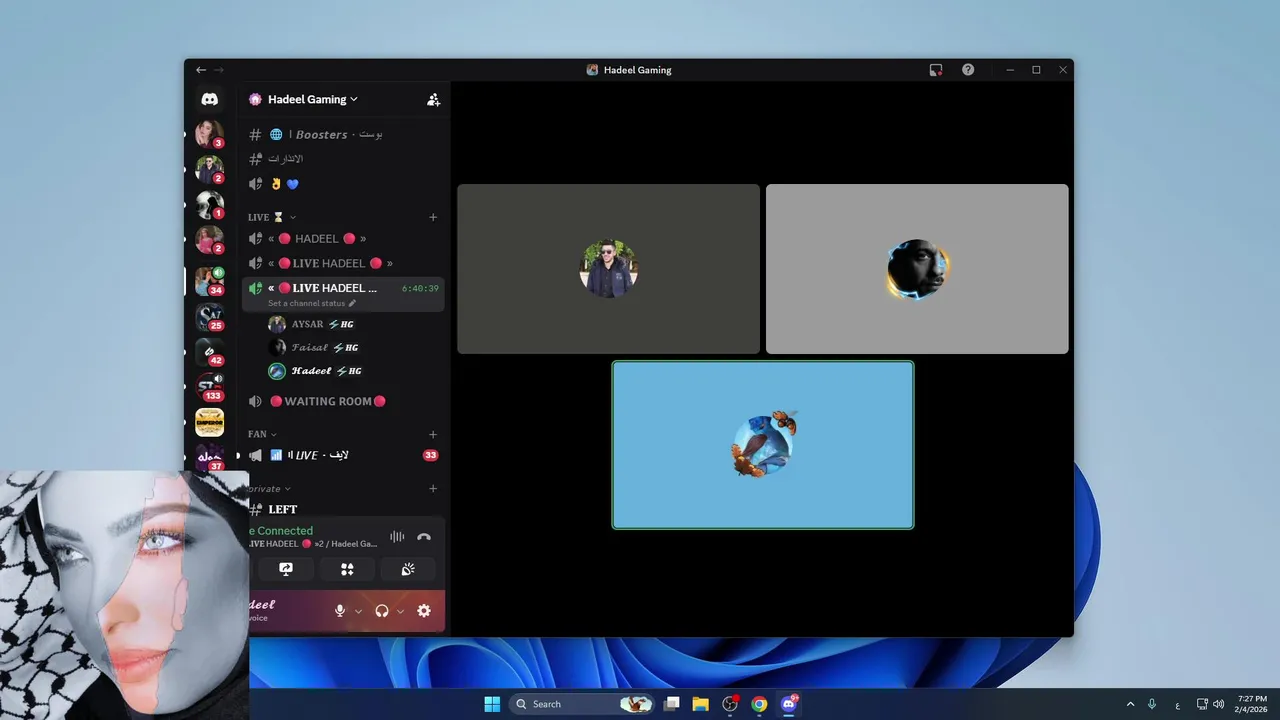This screenshot has height=720, width=1280.
Task: Open the inbox icon in title bar
Action: [936, 70]
